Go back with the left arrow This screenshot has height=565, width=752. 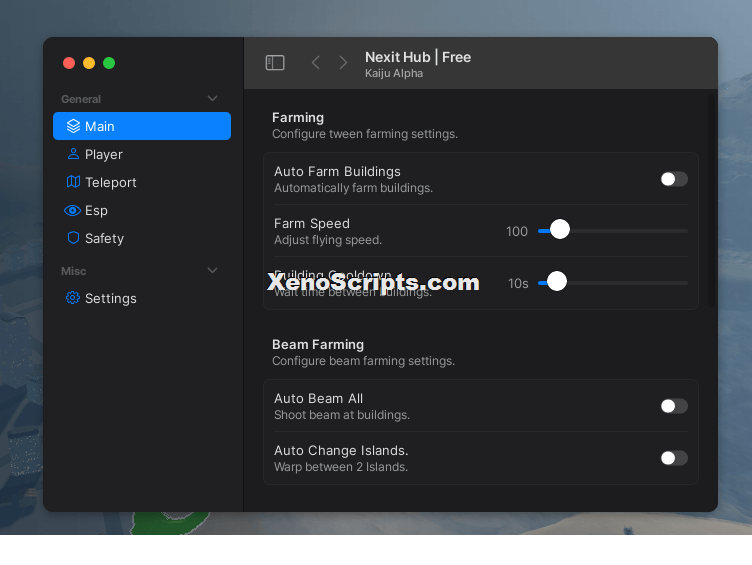click(315, 62)
